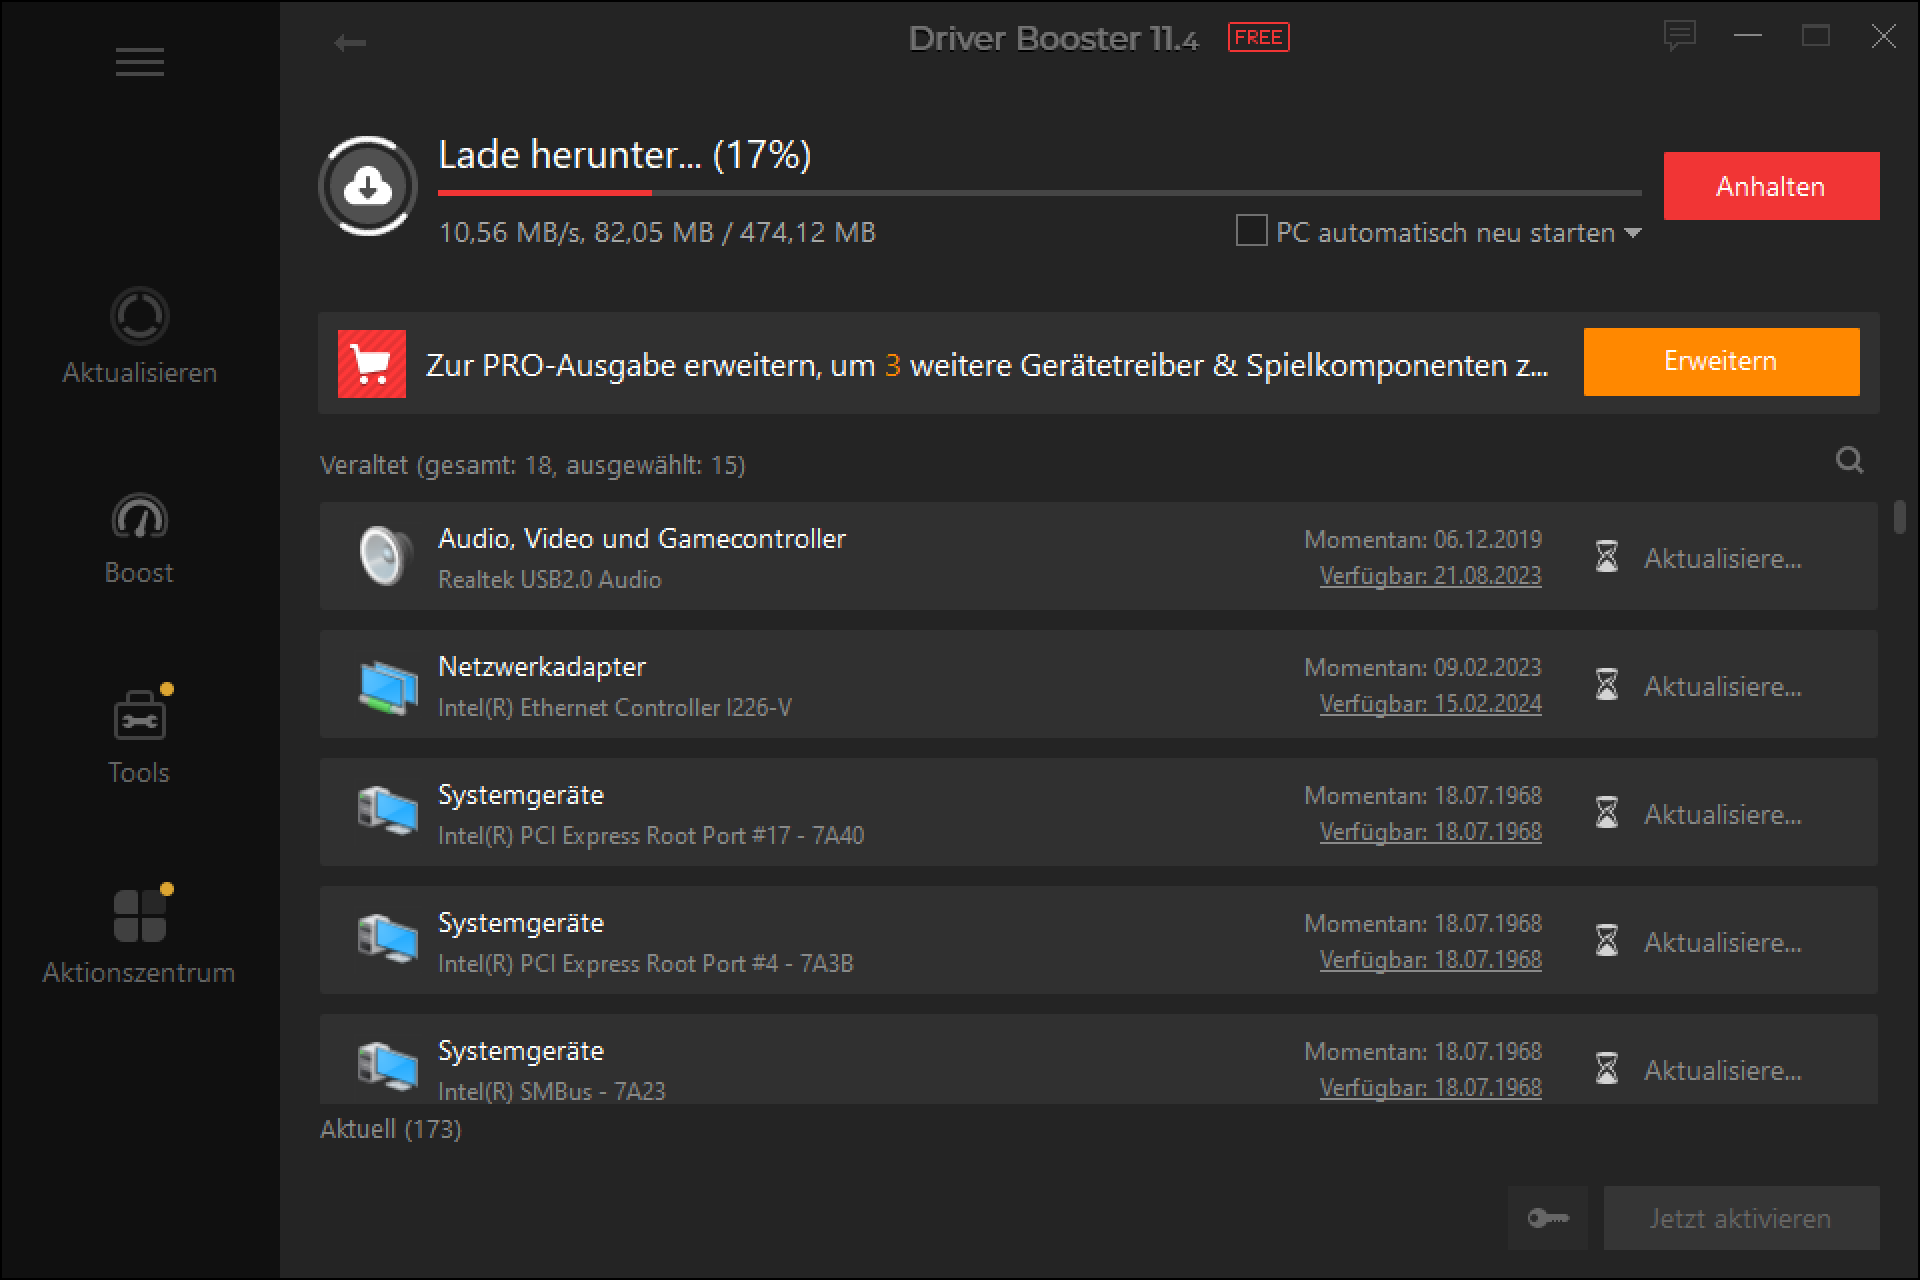The width and height of the screenshot is (1920, 1280).
Task: Open the Aktionszentrum section
Action: coord(139,937)
